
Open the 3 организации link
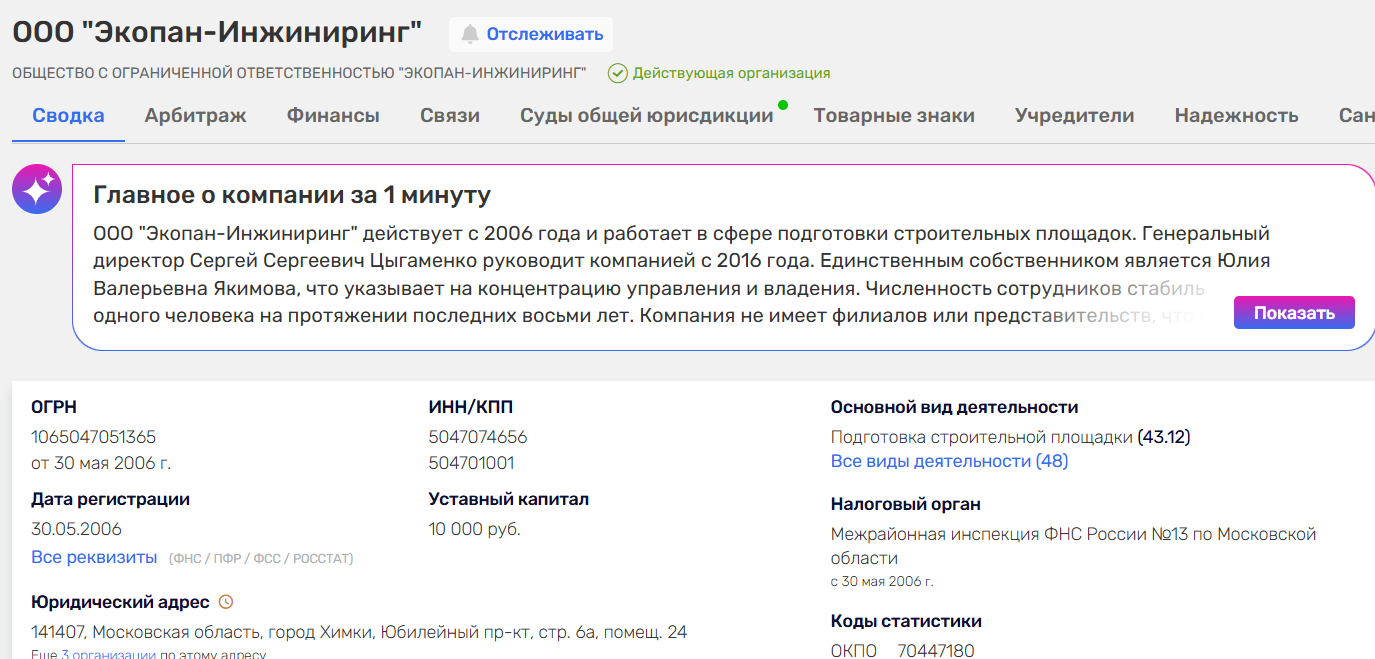pos(108,655)
